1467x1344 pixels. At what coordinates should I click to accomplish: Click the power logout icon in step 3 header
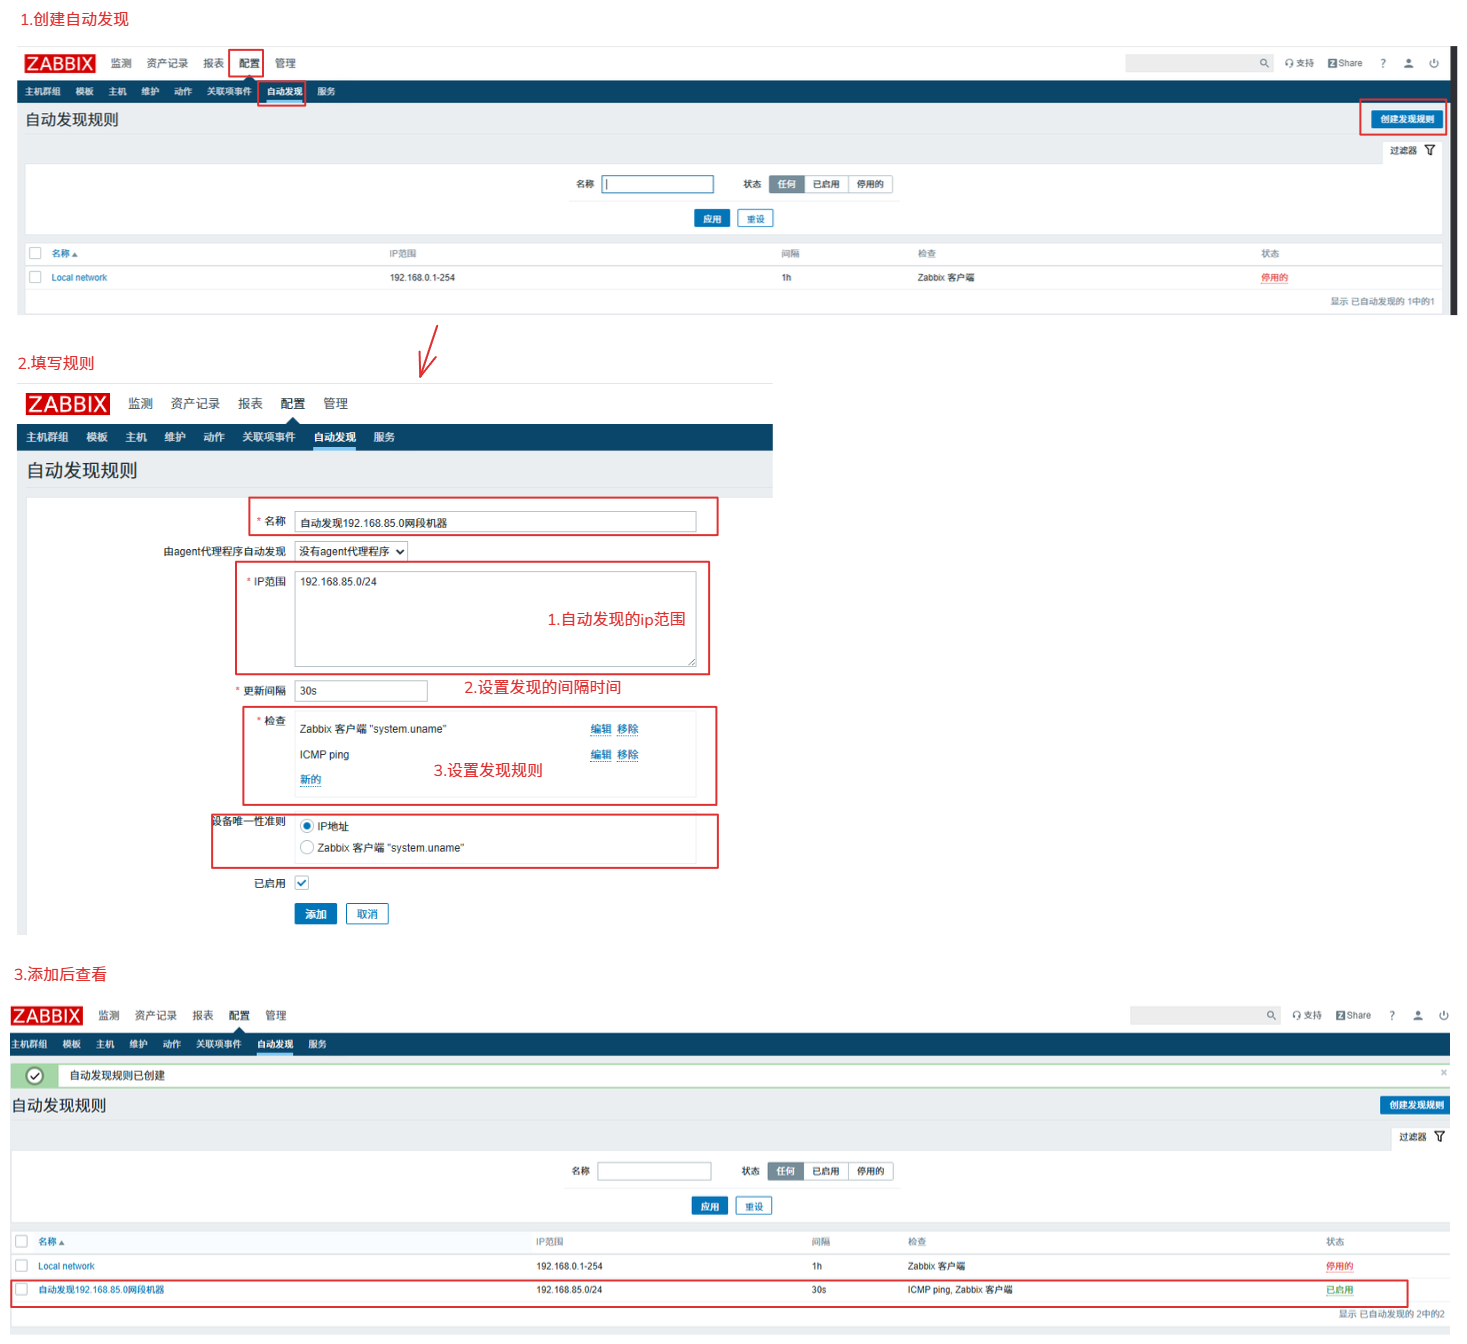(x=1444, y=1015)
